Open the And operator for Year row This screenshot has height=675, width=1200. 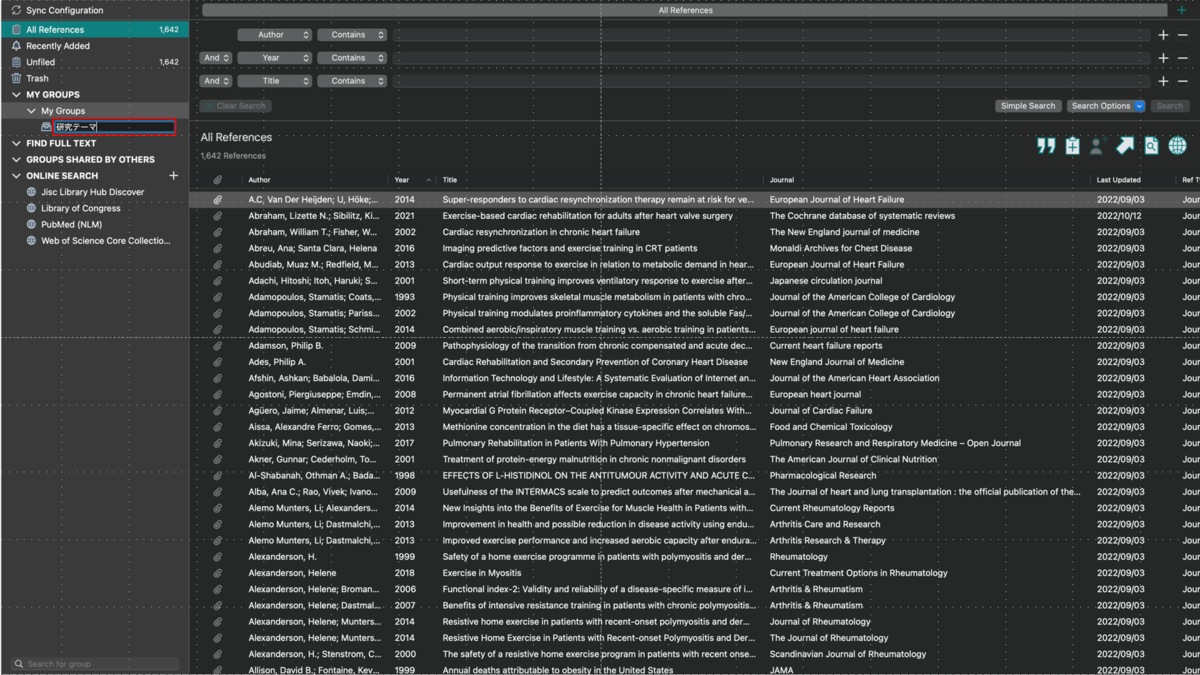(215, 58)
